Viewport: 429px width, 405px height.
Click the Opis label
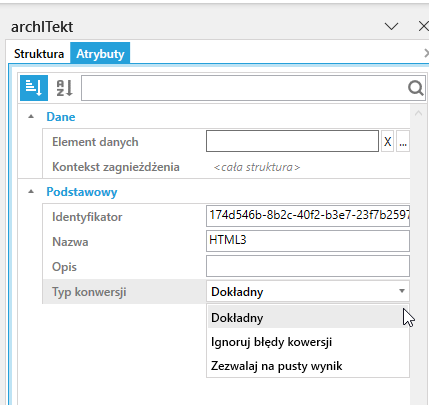coord(64,267)
